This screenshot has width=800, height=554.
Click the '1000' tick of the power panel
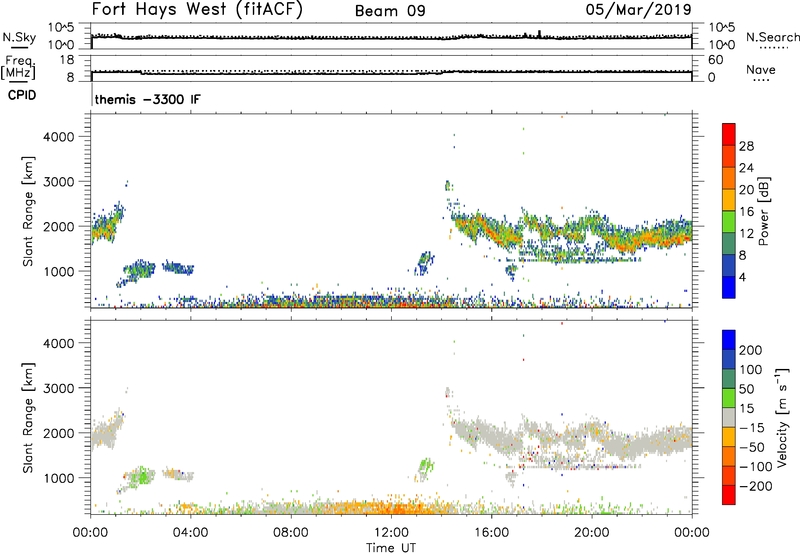click(59, 271)
